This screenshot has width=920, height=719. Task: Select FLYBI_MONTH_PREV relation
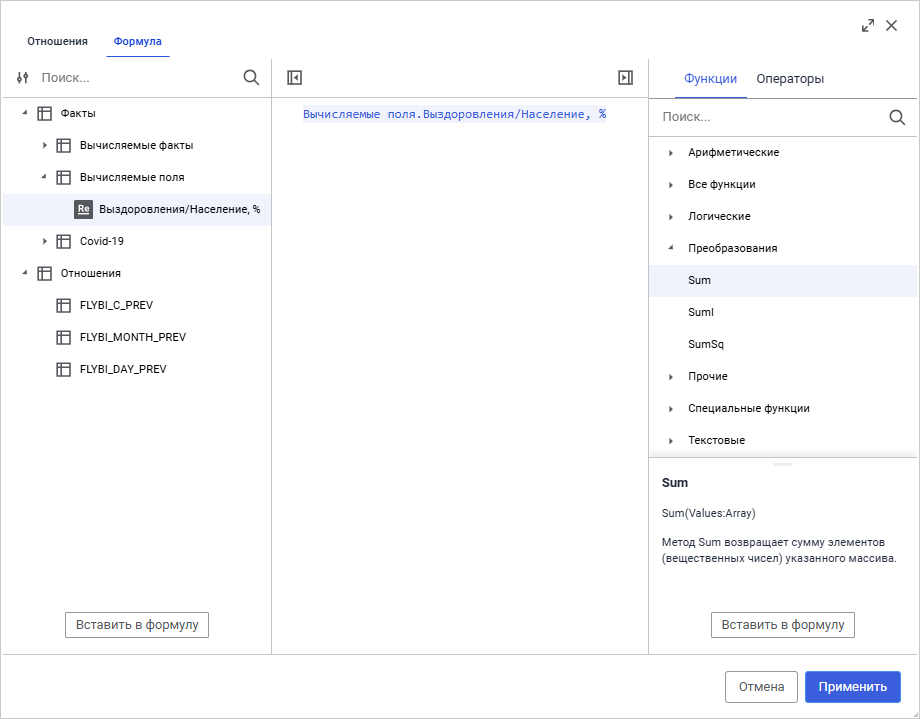point(133,337)
